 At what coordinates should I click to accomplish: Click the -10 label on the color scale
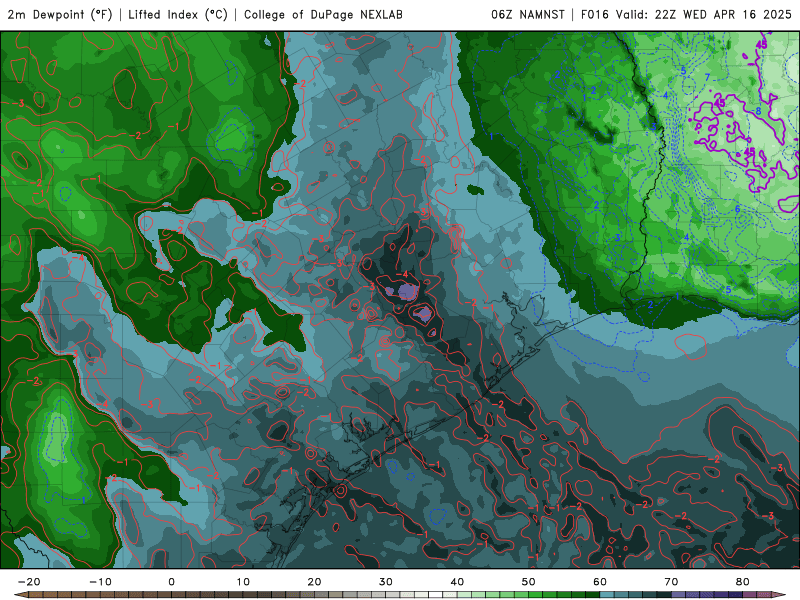[100, 582]
